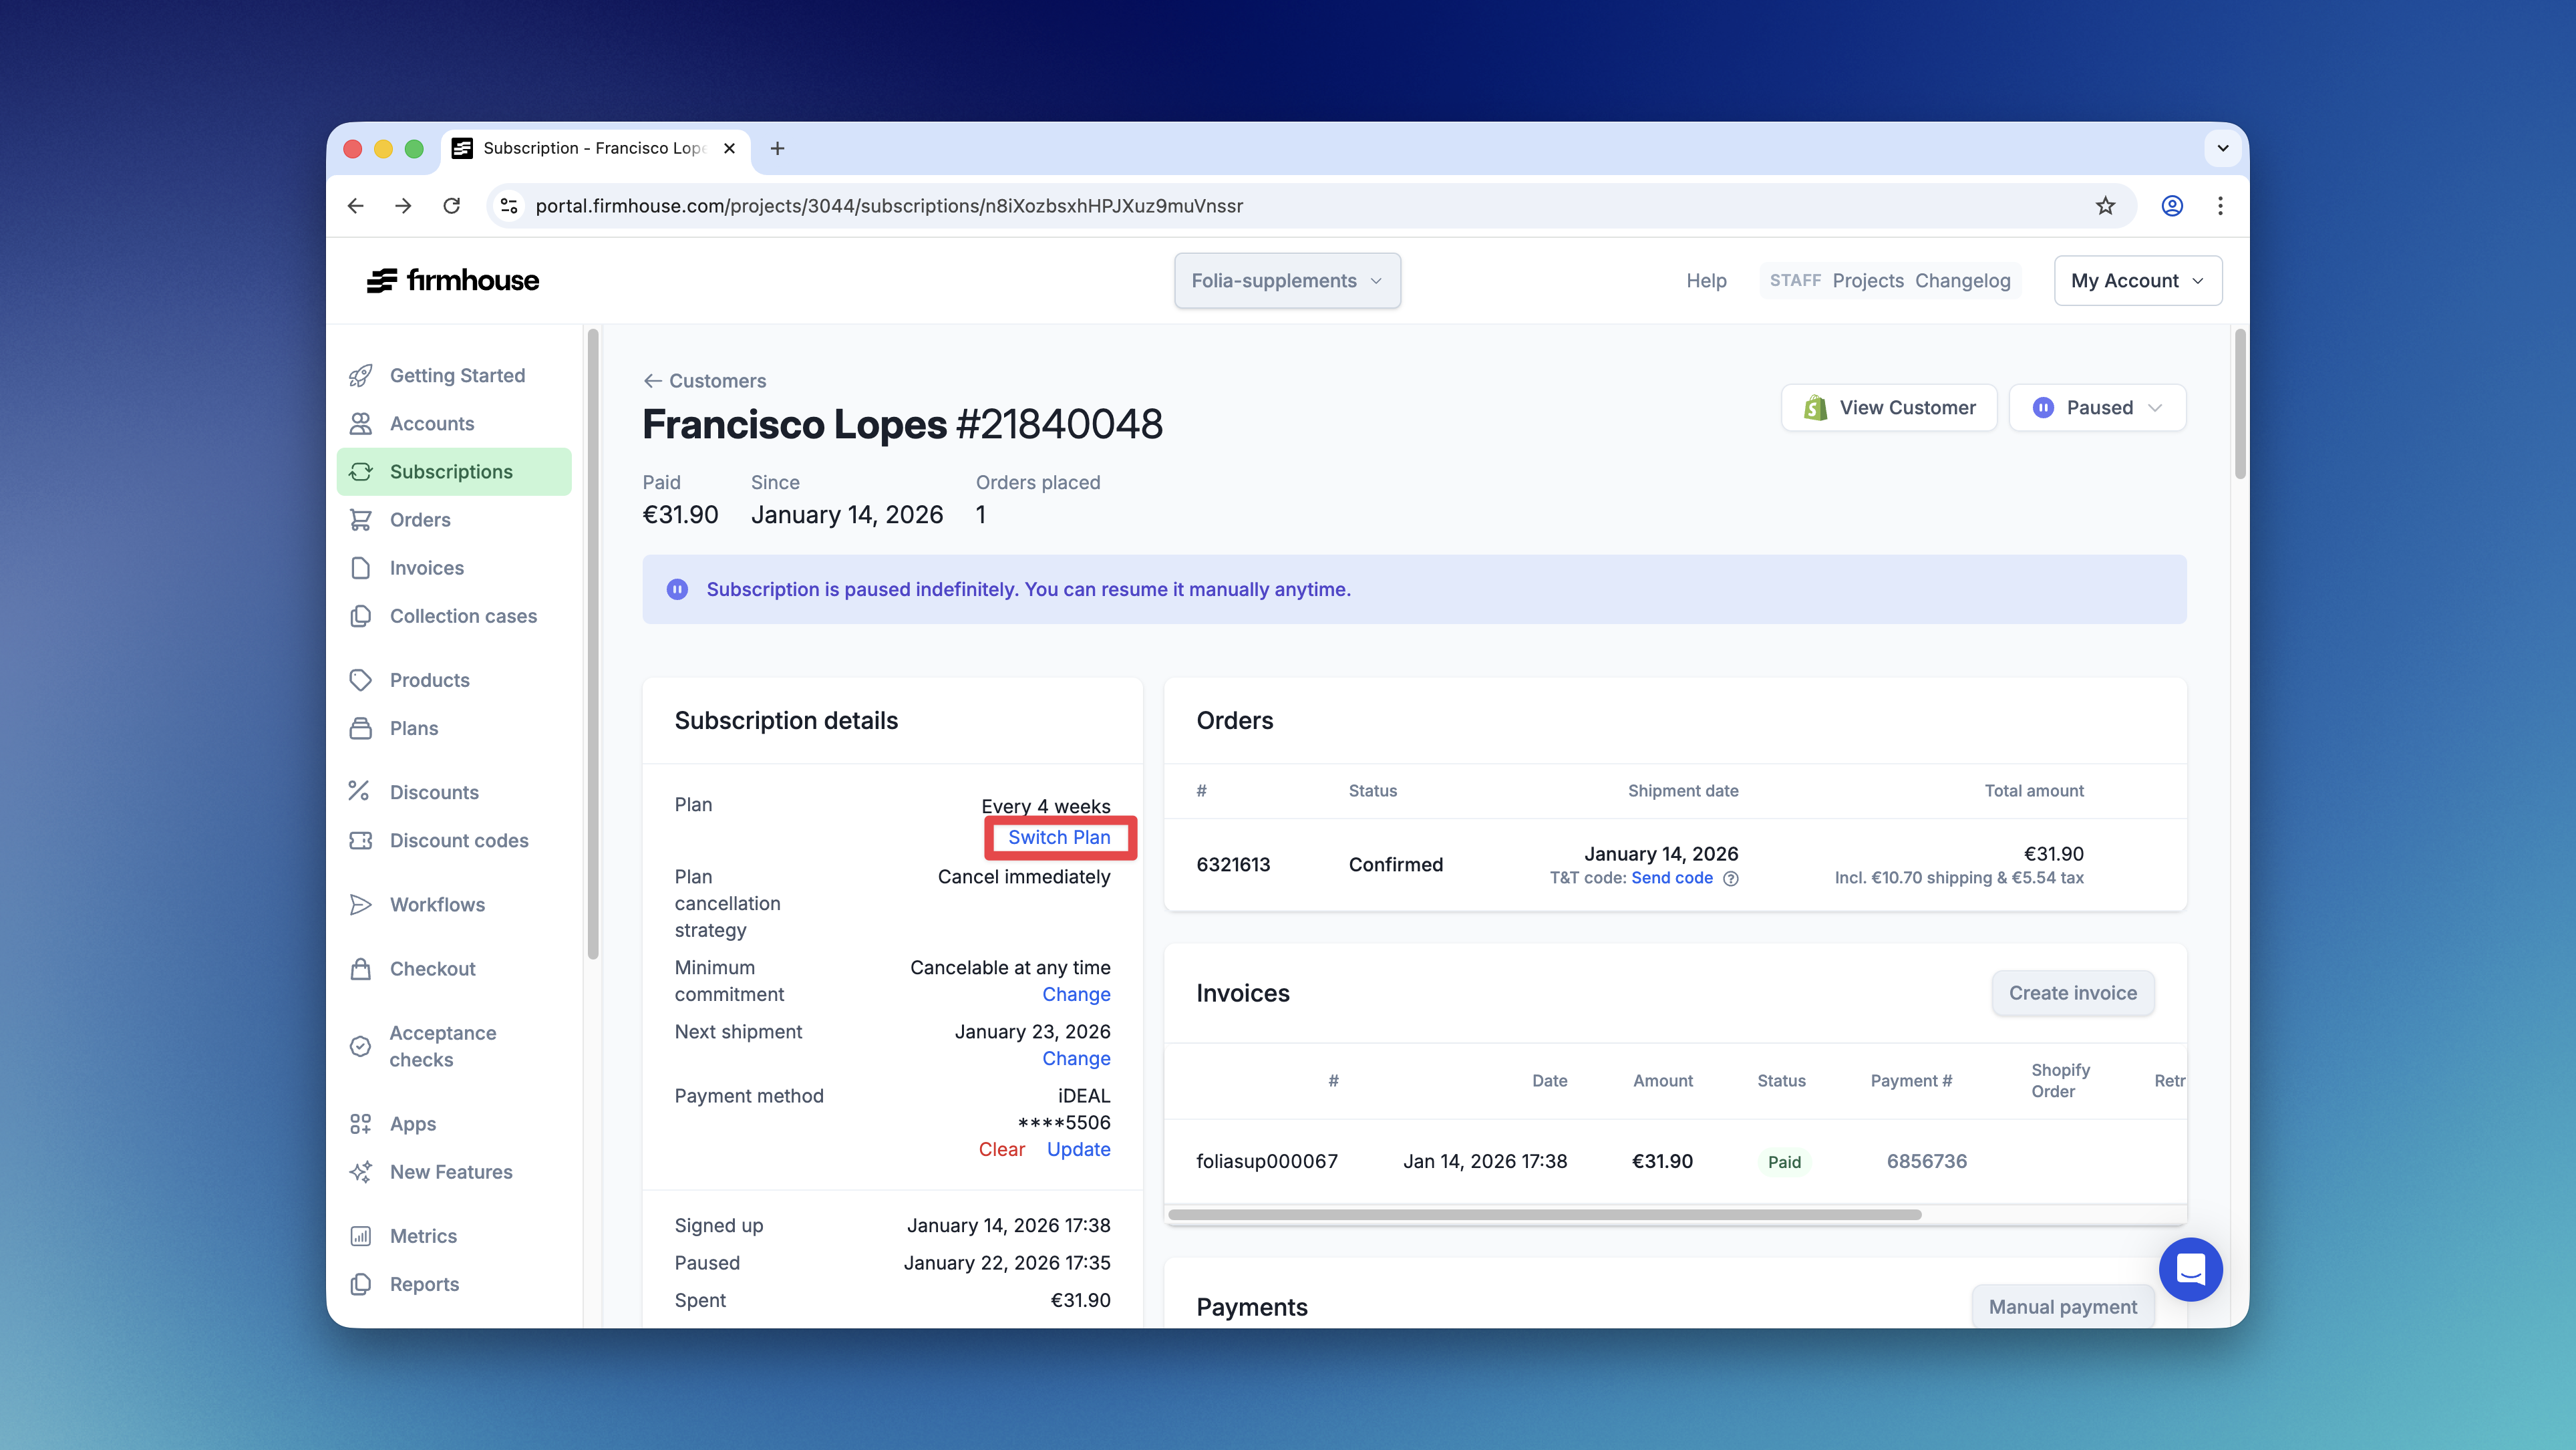Click the Discount codes ticket icon
This screenshot has width=2576, height=1450.
point(361,840)
